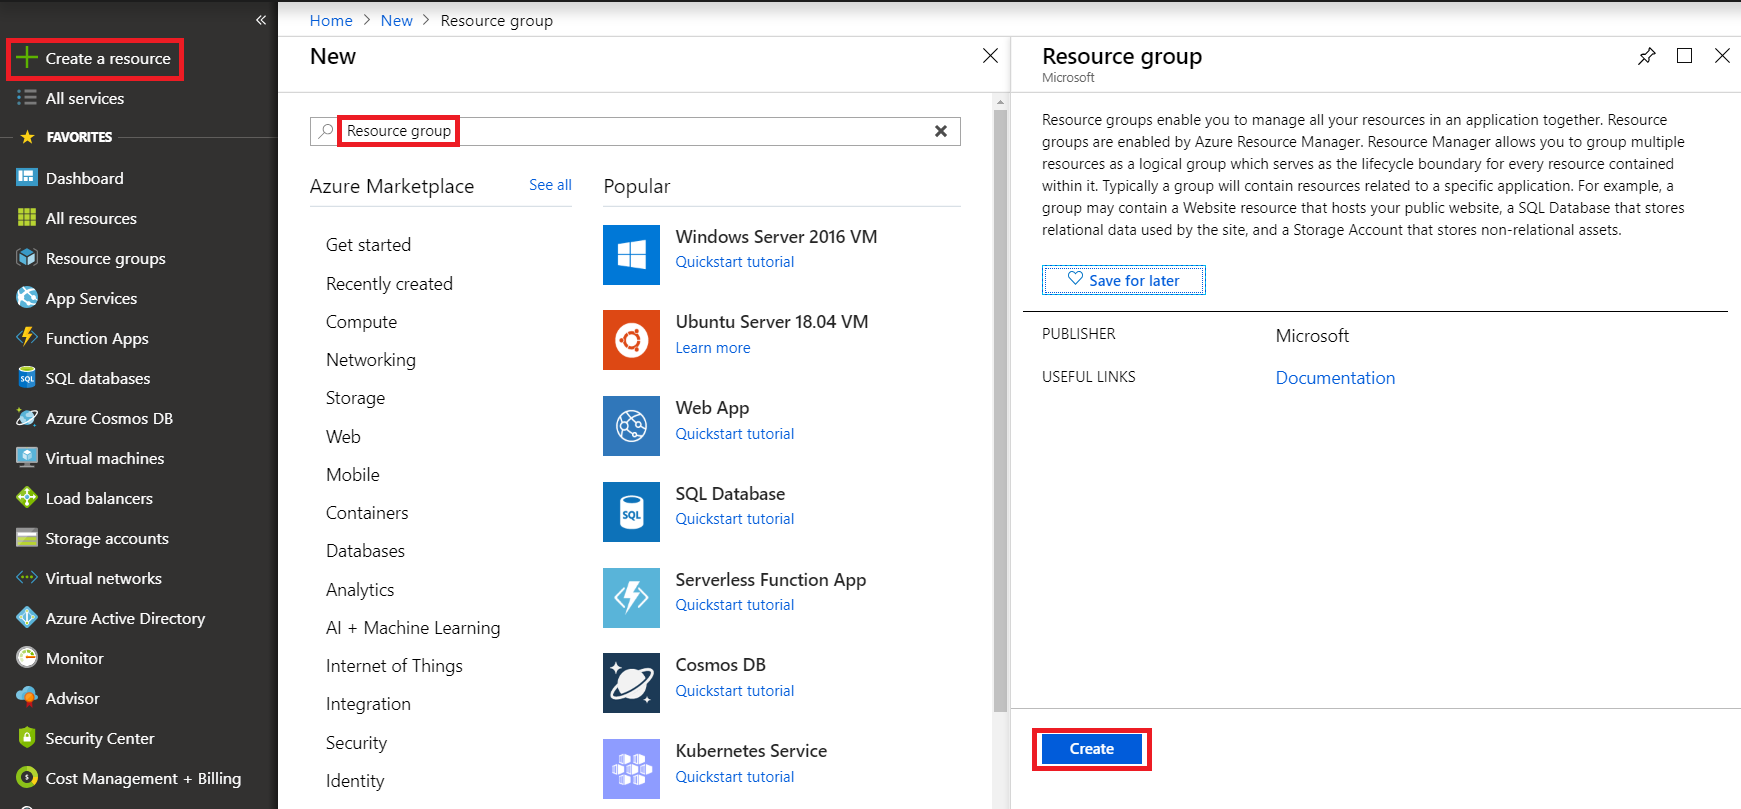Viewport: 1741px width, 809px height.
Task: Click the Create a resource plus icon
Action: [27, 58]
